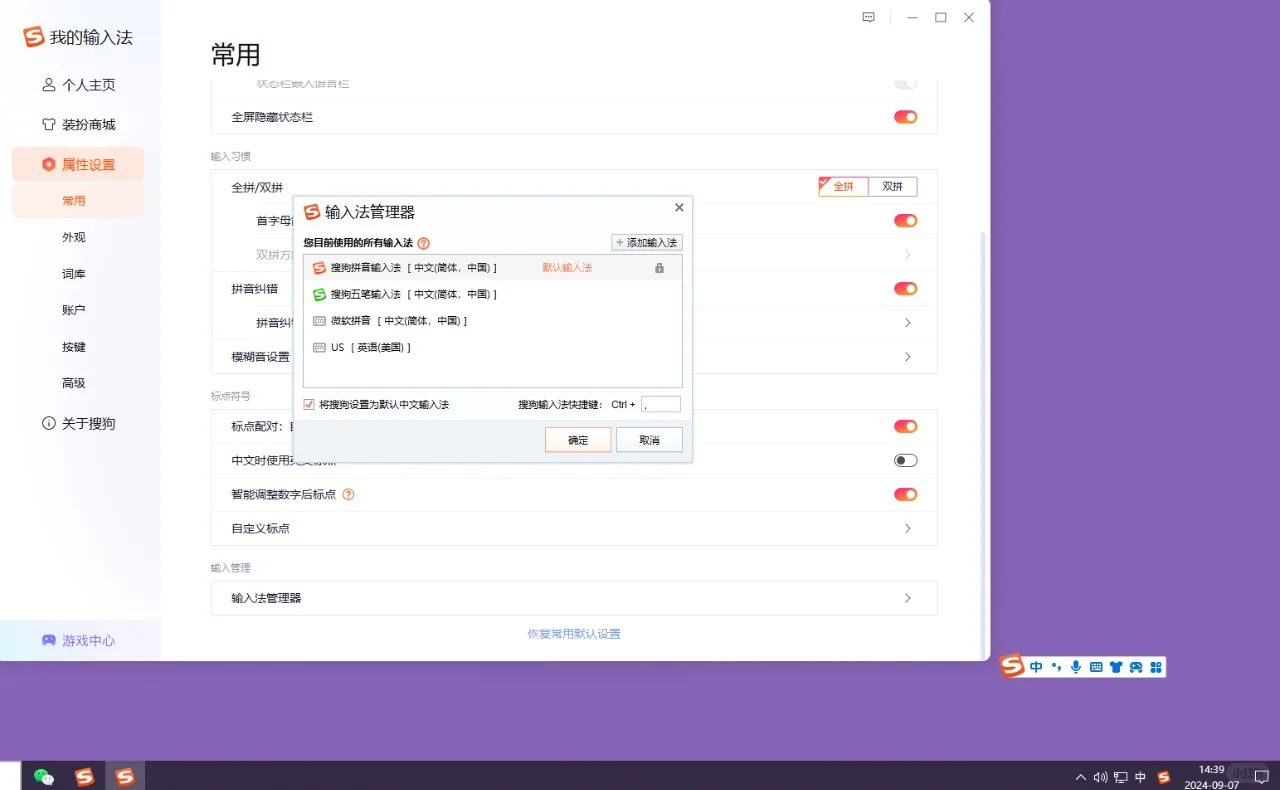Show hidden system tray icons

tap(1080, 777)
